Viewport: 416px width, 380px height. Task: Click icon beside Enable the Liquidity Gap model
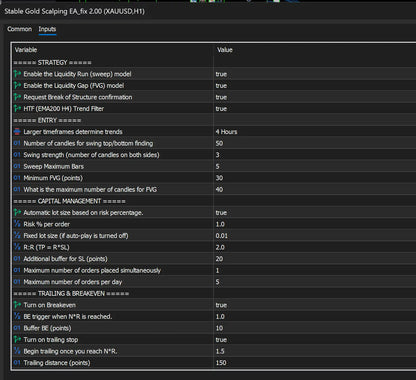[17, 86]
